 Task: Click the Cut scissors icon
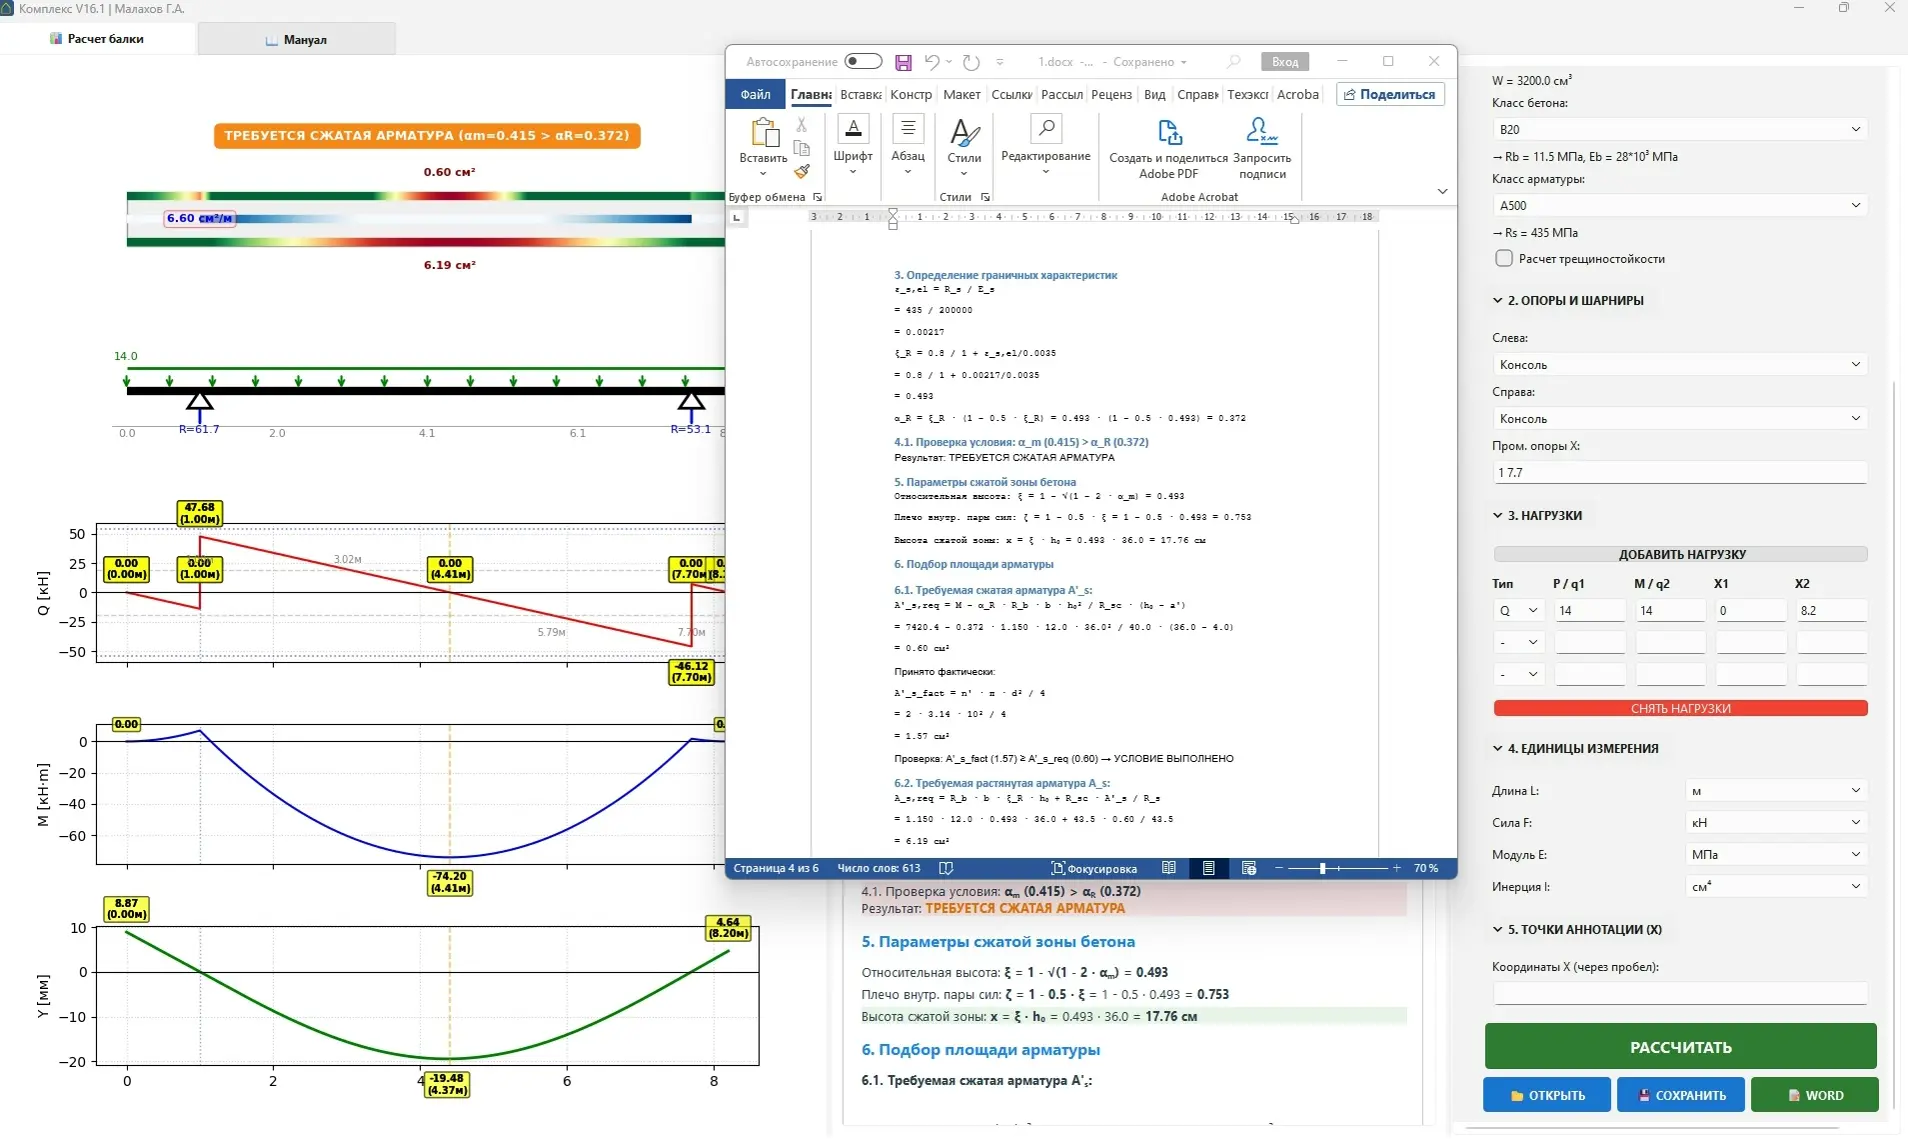[x=802, y=125]
